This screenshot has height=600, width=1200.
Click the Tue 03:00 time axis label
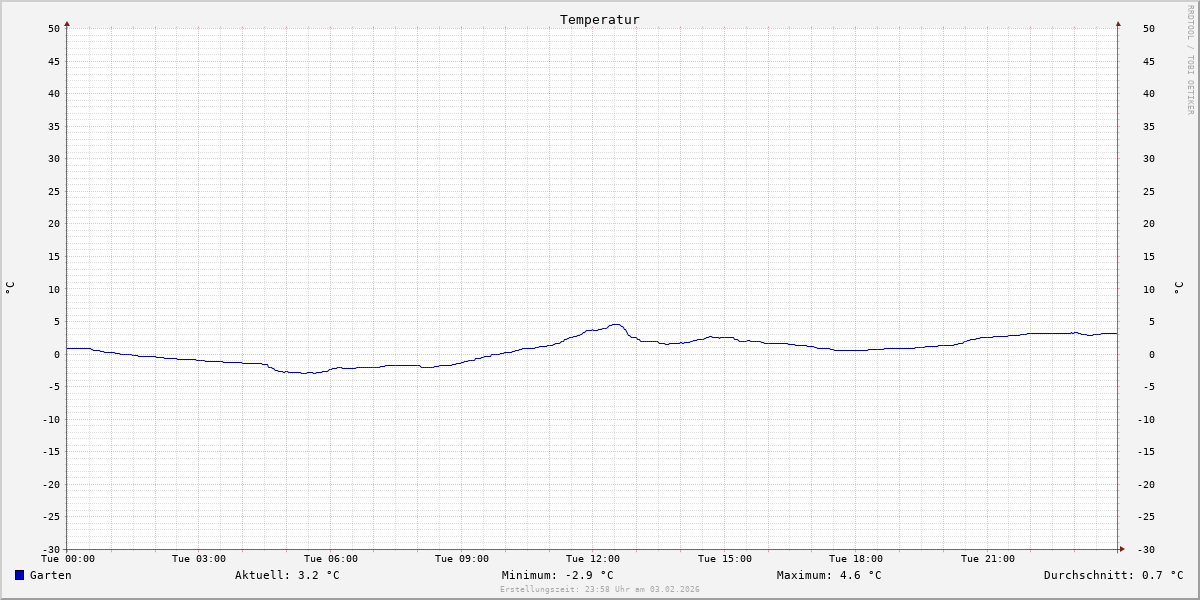click(199, 559)
